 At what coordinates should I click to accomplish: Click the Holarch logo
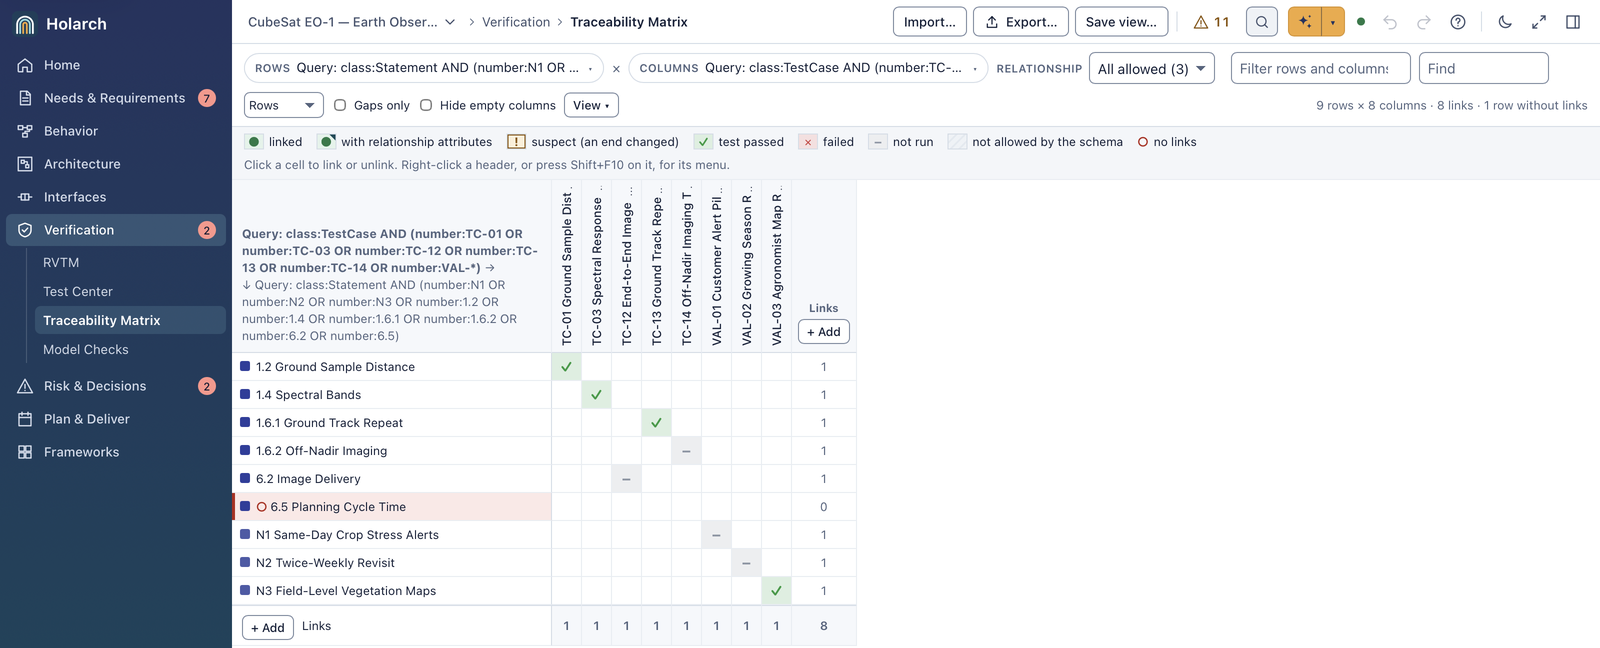[26, 24]
